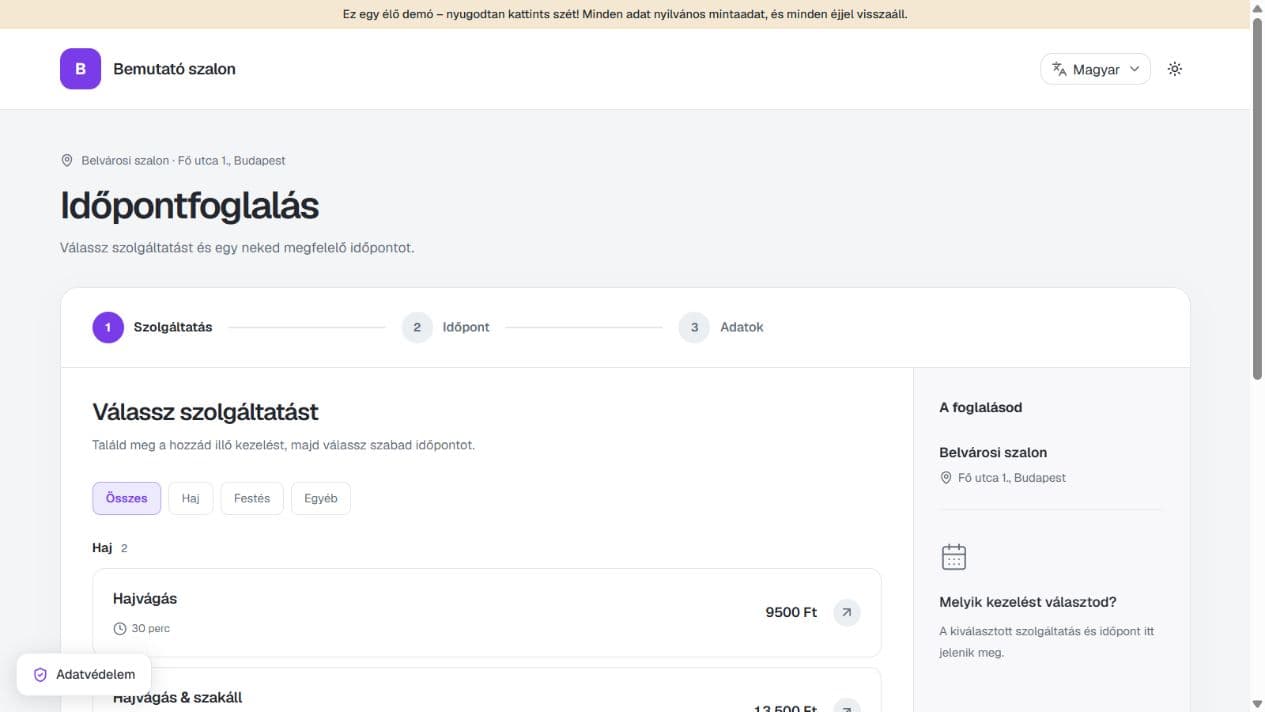1265x712 pixels.
Task: Click the pin icon beside Fő utca 1., Budapest in sidebar
Action: 946,478
